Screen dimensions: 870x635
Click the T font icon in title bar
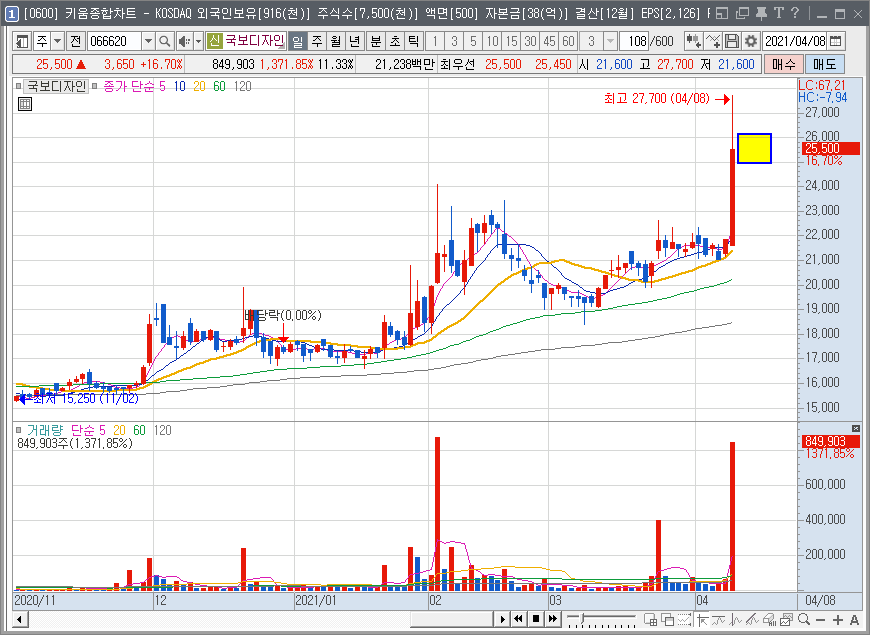(778, 13)
